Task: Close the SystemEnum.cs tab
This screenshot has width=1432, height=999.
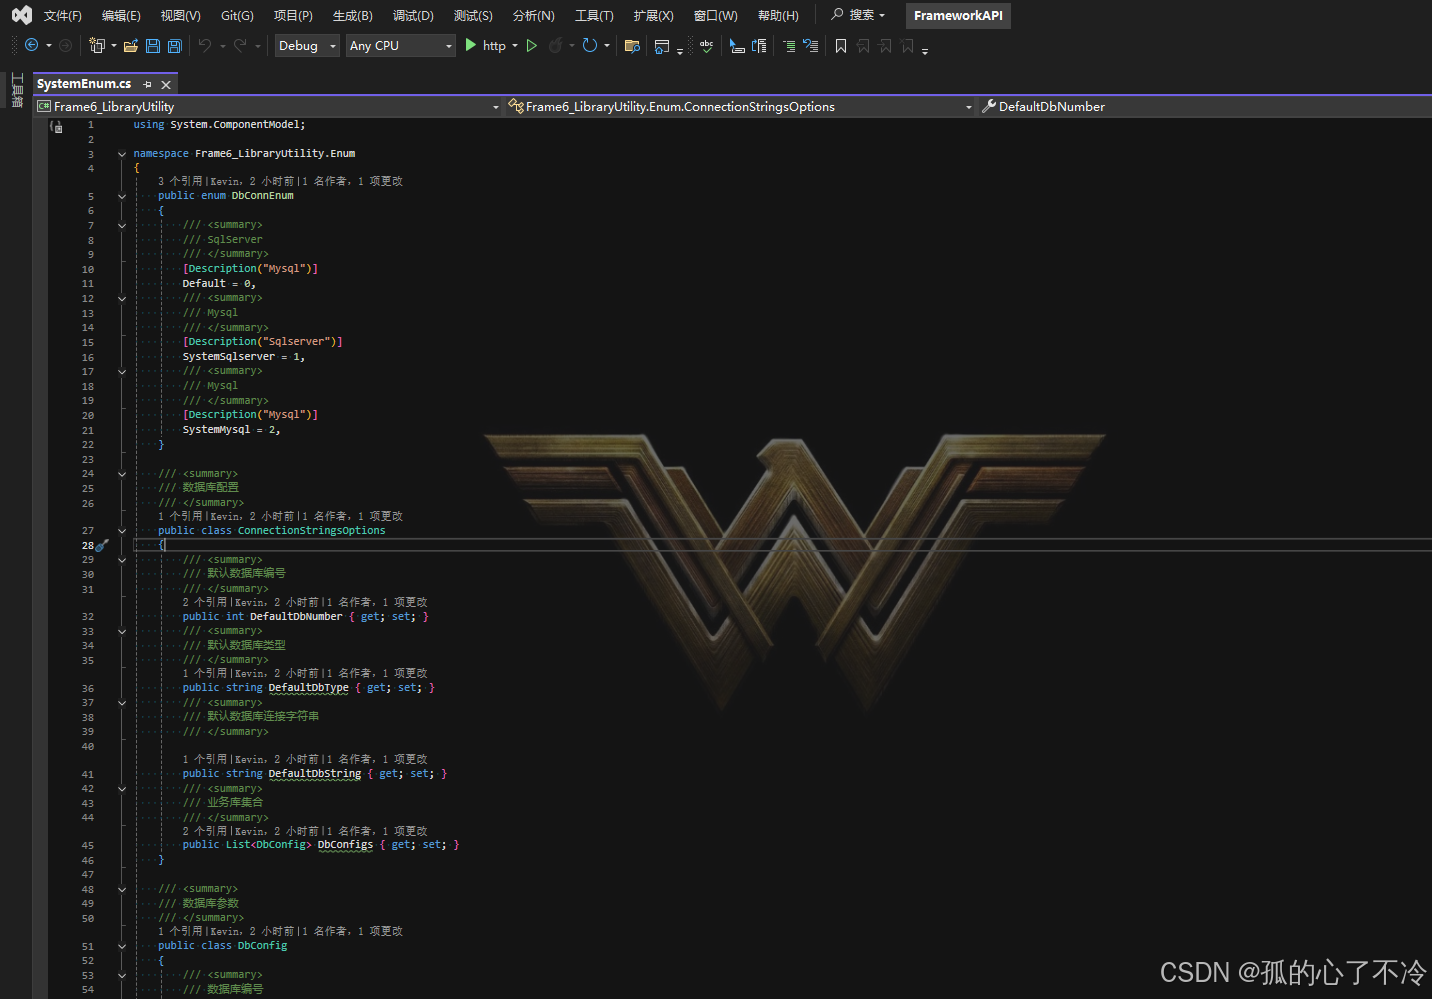Action: point(166,84)
